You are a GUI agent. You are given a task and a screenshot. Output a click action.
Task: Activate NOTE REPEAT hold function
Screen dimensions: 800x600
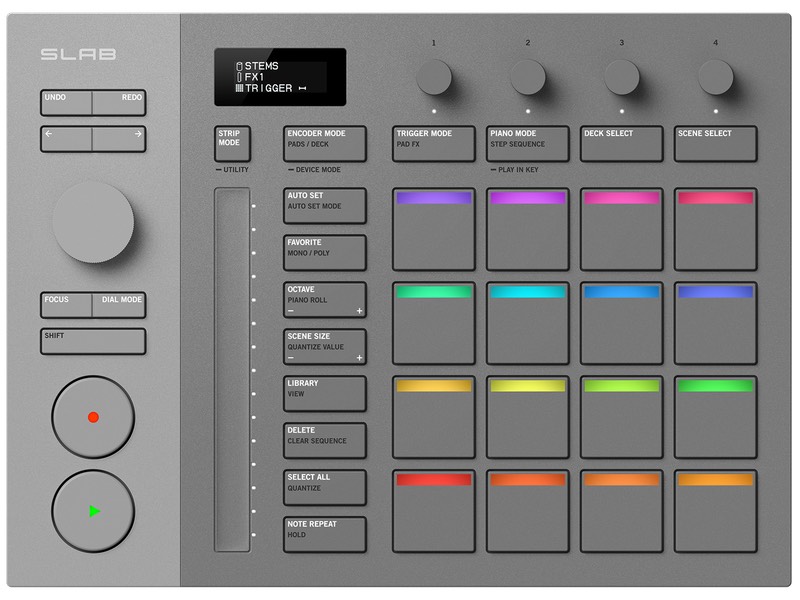tap(324, 534)
